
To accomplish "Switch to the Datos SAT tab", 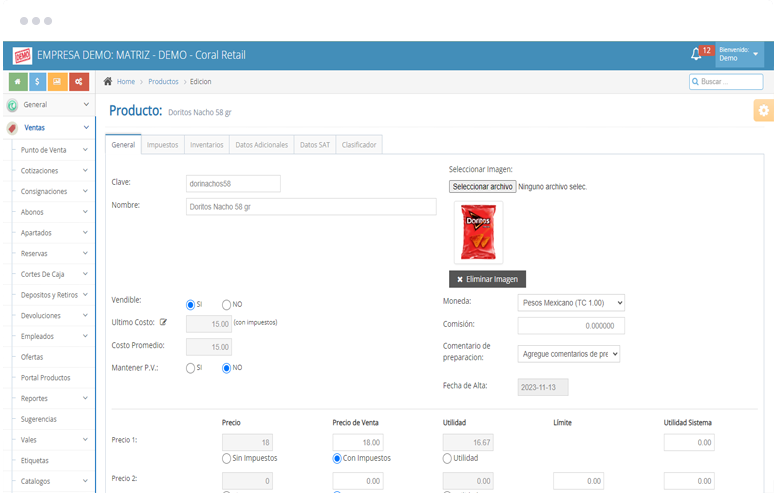I will click(315, 145).
